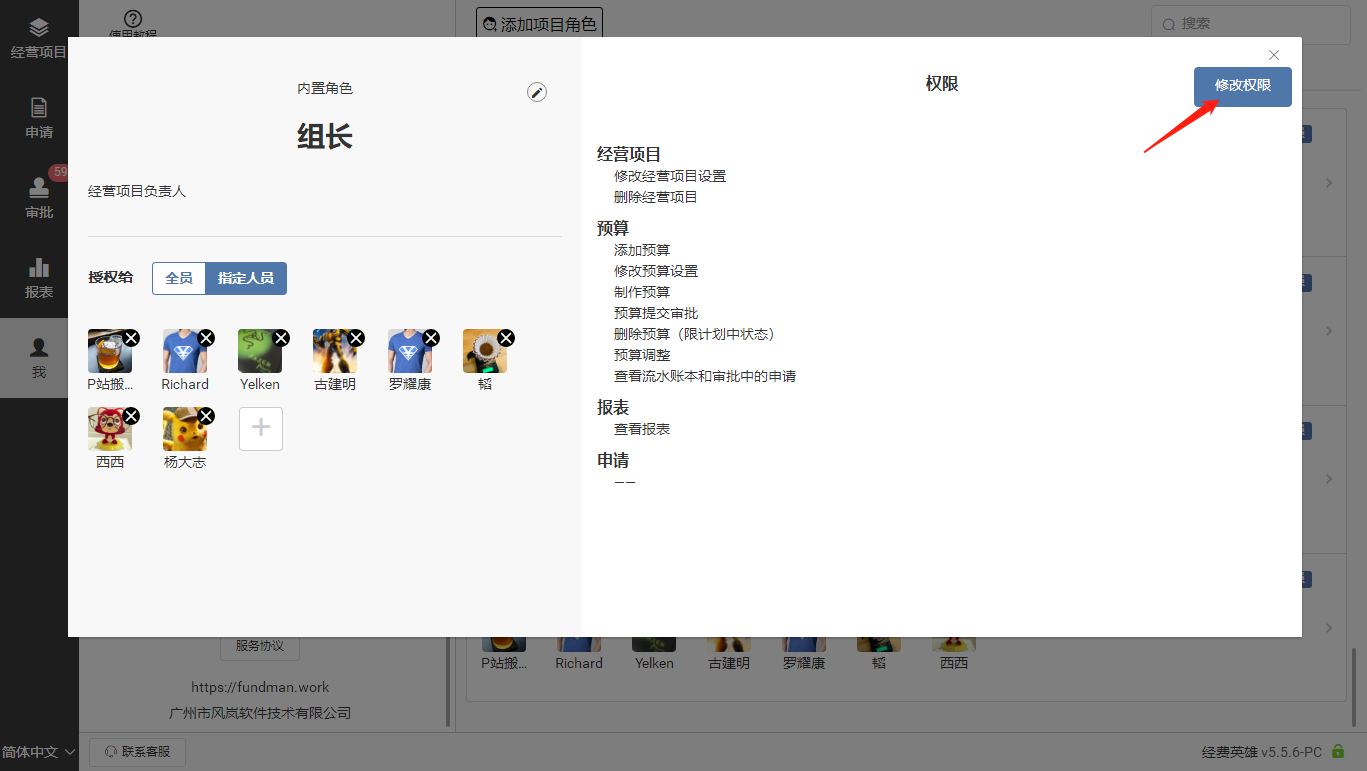
Task: Click the pencil edit icon beside 内置角色
Action: (x=537, y=93)
